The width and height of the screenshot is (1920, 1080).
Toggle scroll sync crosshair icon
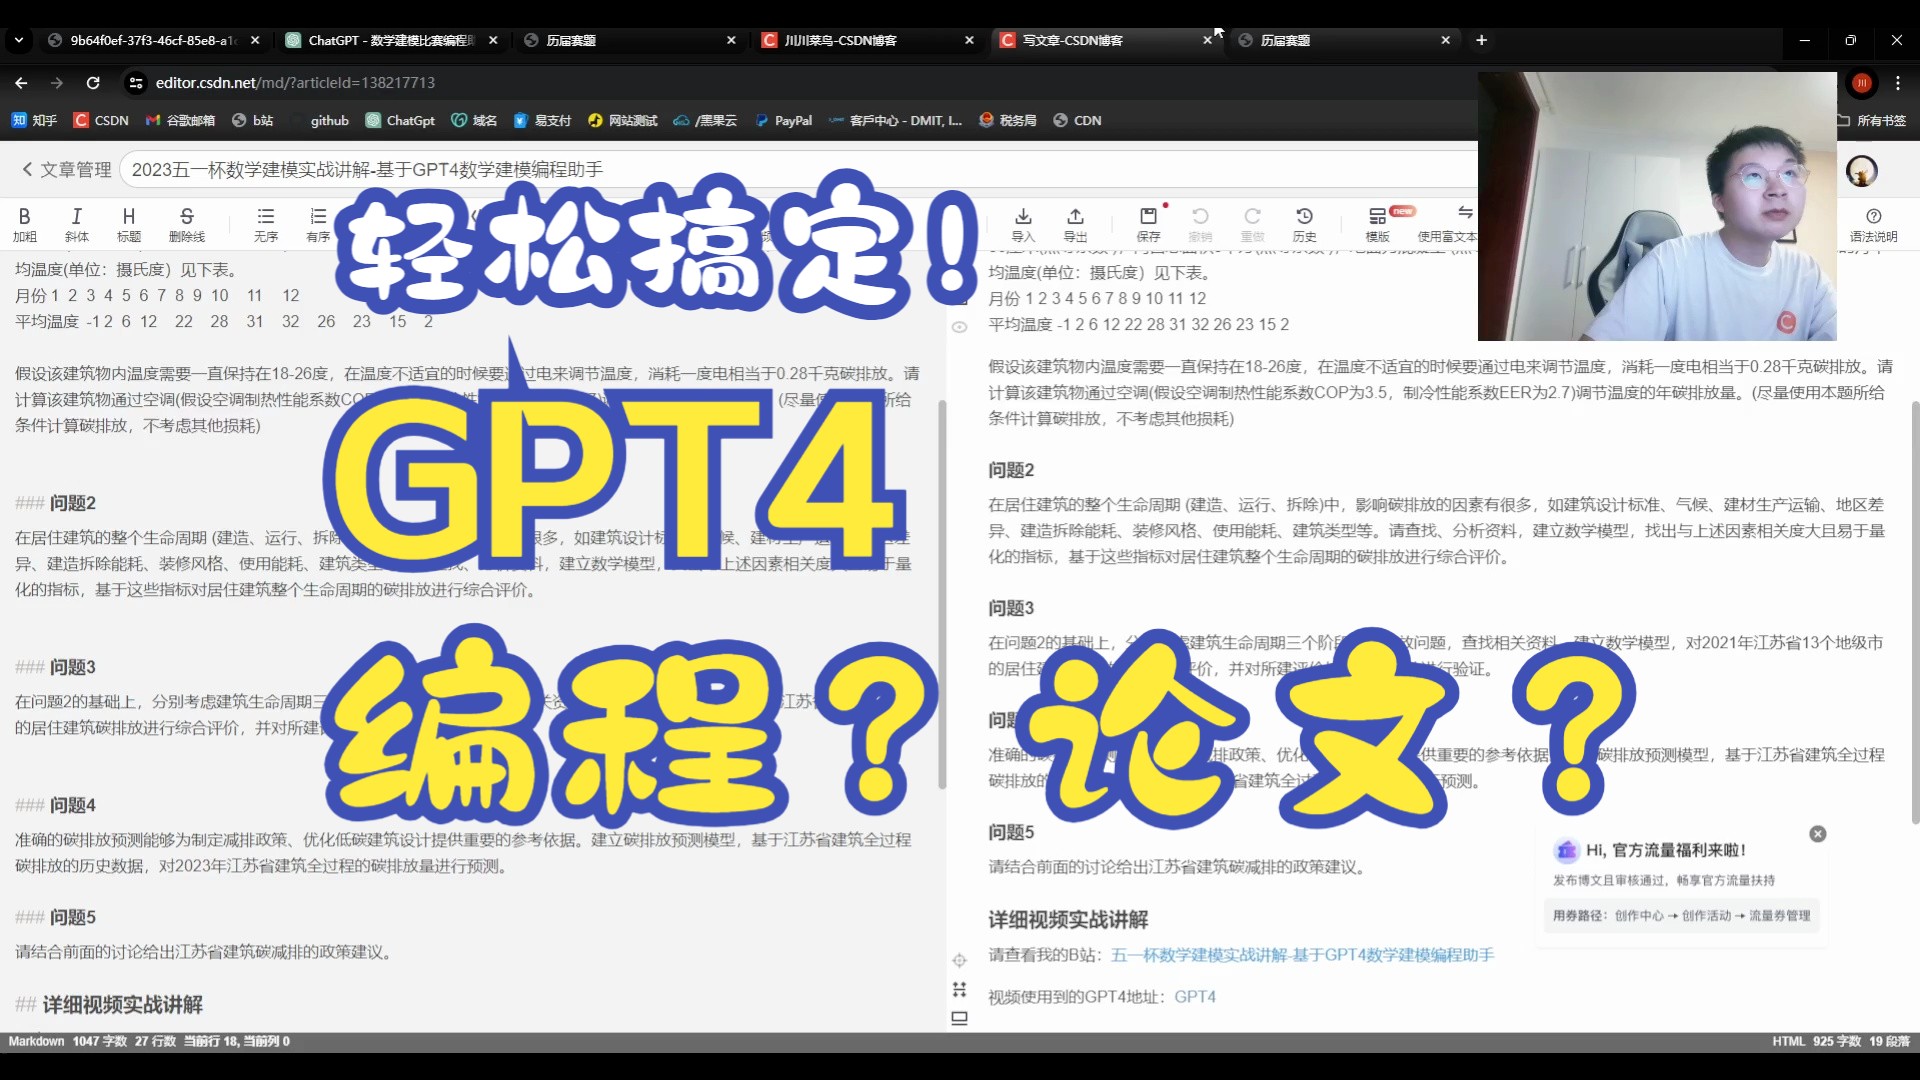[x=959, y=960]
